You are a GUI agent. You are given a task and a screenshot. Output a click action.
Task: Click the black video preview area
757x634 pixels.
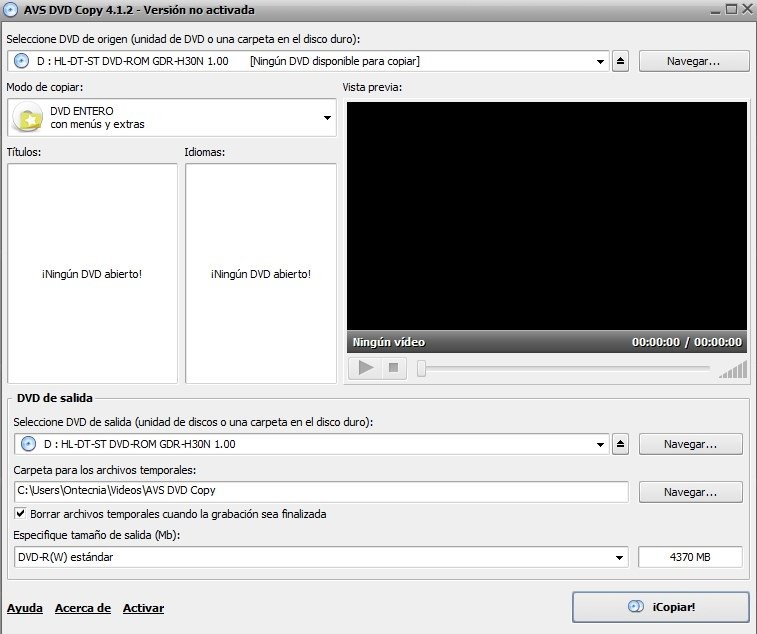[547, 216]
